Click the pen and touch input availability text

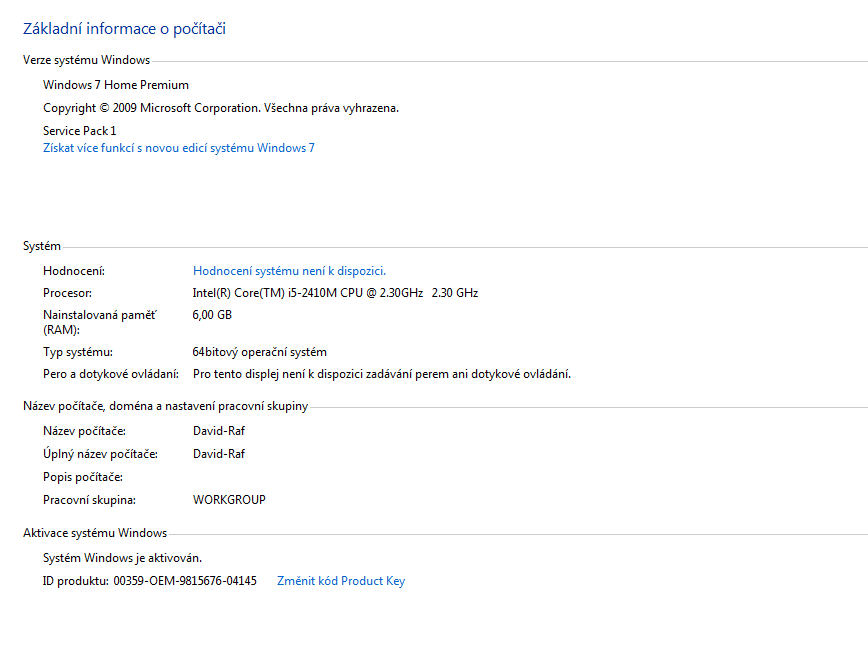point(381,374)
